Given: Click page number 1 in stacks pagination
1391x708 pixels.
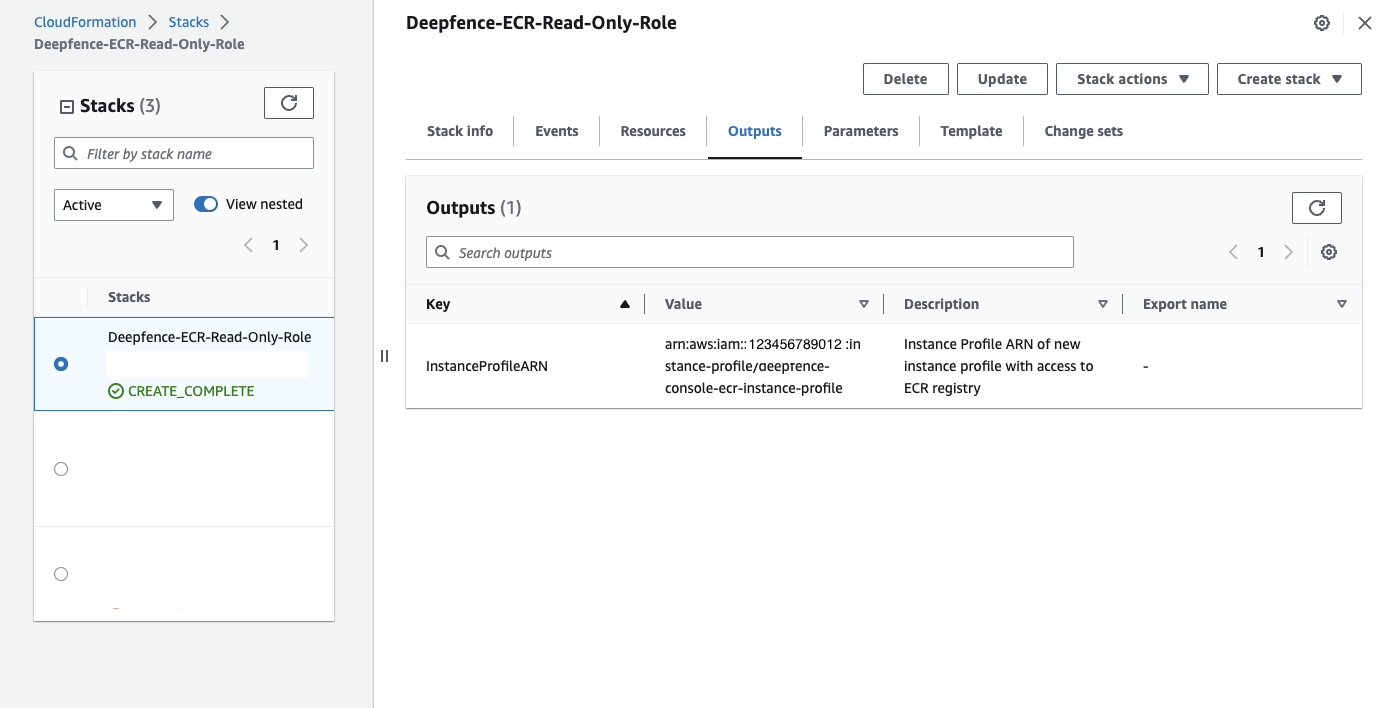Looking at the screenshot, I should coord(276,245).
